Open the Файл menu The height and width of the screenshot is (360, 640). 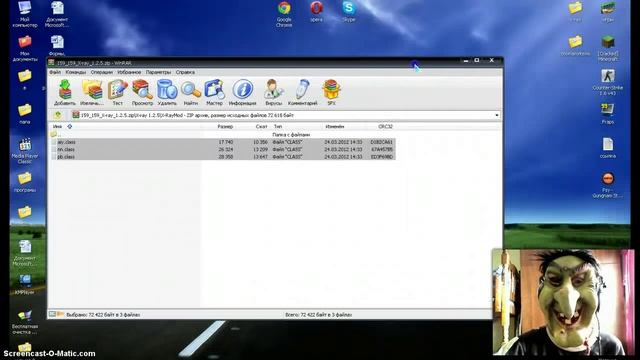55,72
